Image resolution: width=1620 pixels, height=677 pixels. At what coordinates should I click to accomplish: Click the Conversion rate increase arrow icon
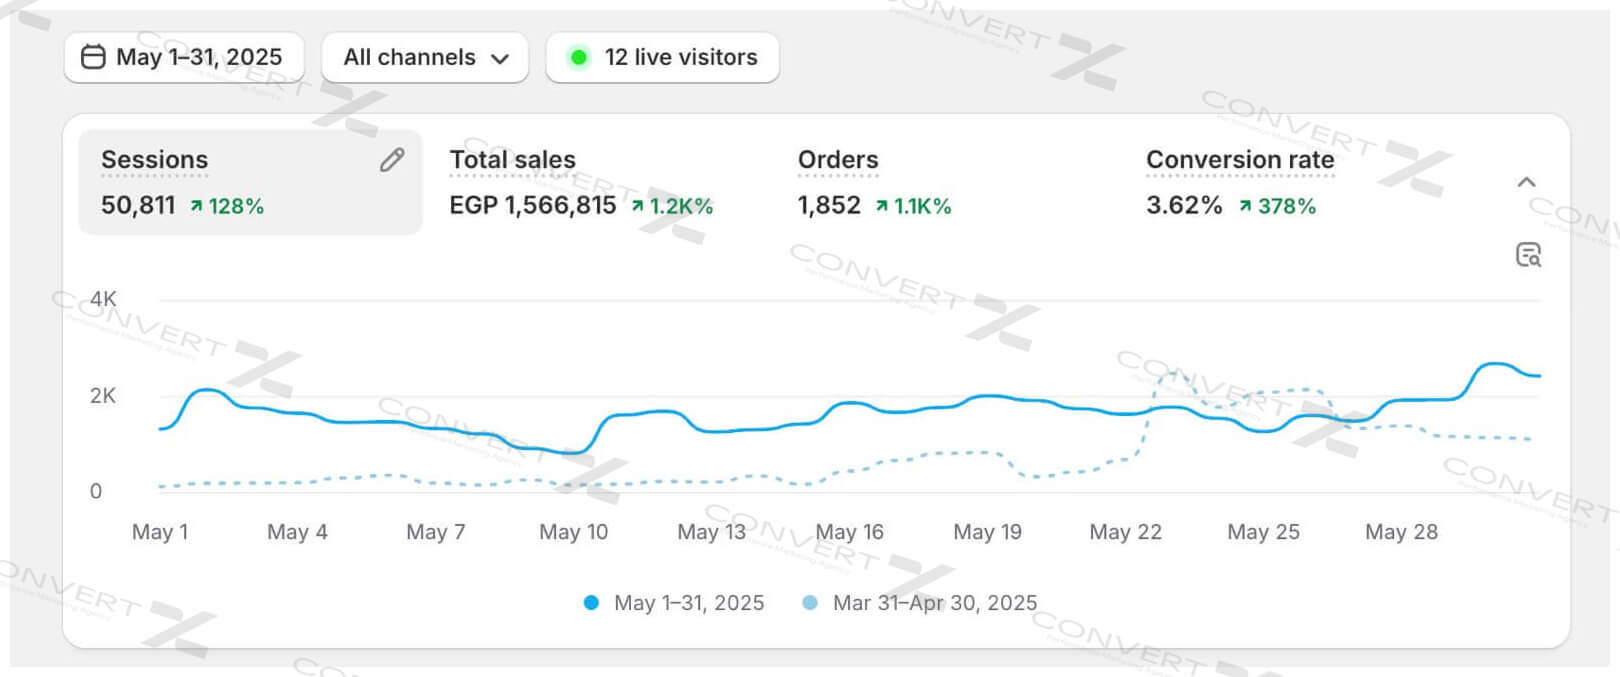click(1245, 206)
